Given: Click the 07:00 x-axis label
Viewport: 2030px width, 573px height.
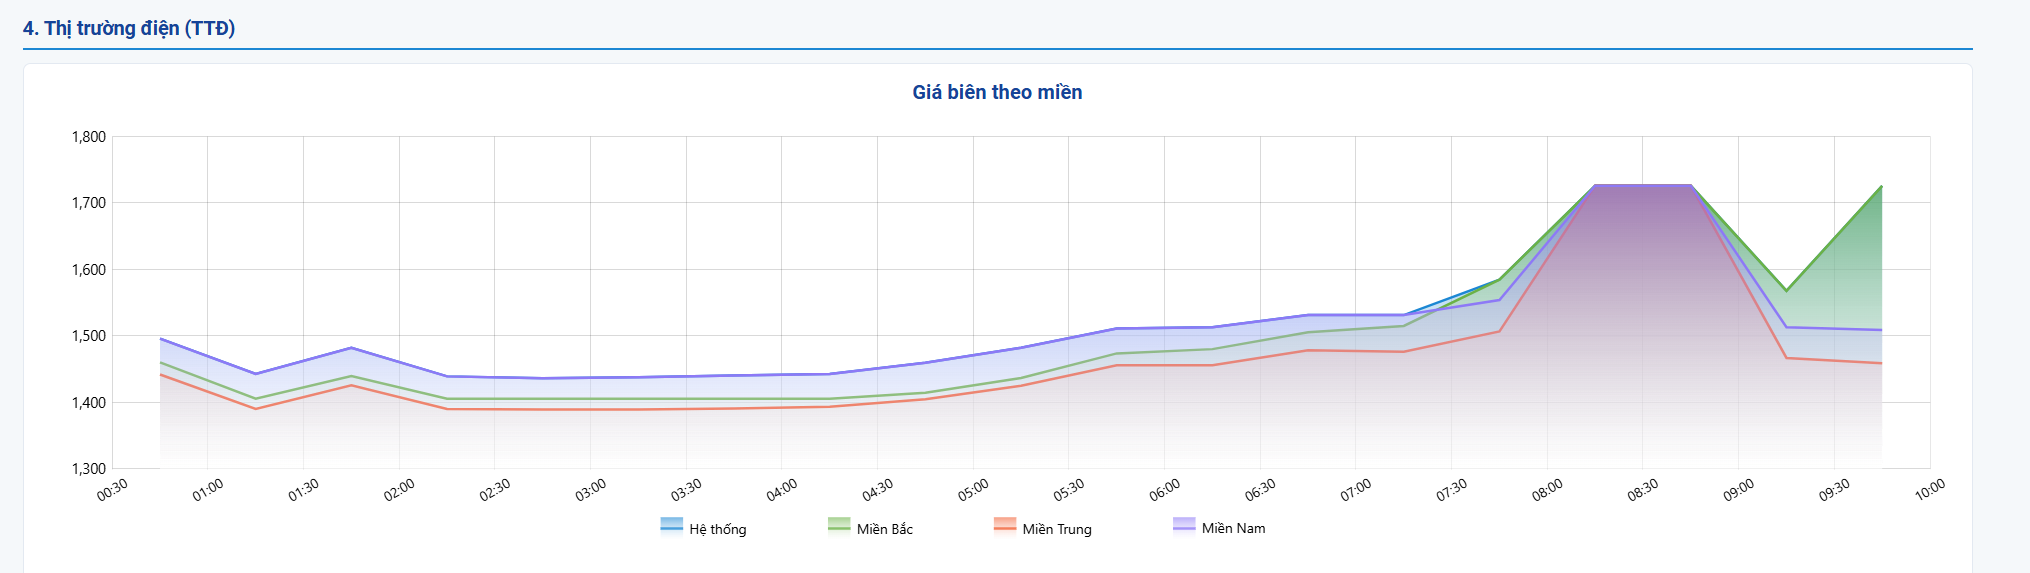Looking at the screenshot, I should tap(1356, 490).
